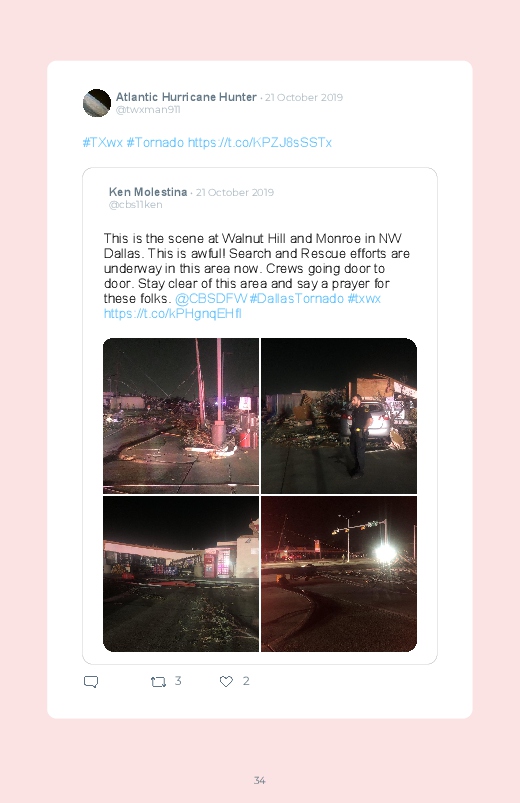View photo of downed utility poles

click(181, 416)
